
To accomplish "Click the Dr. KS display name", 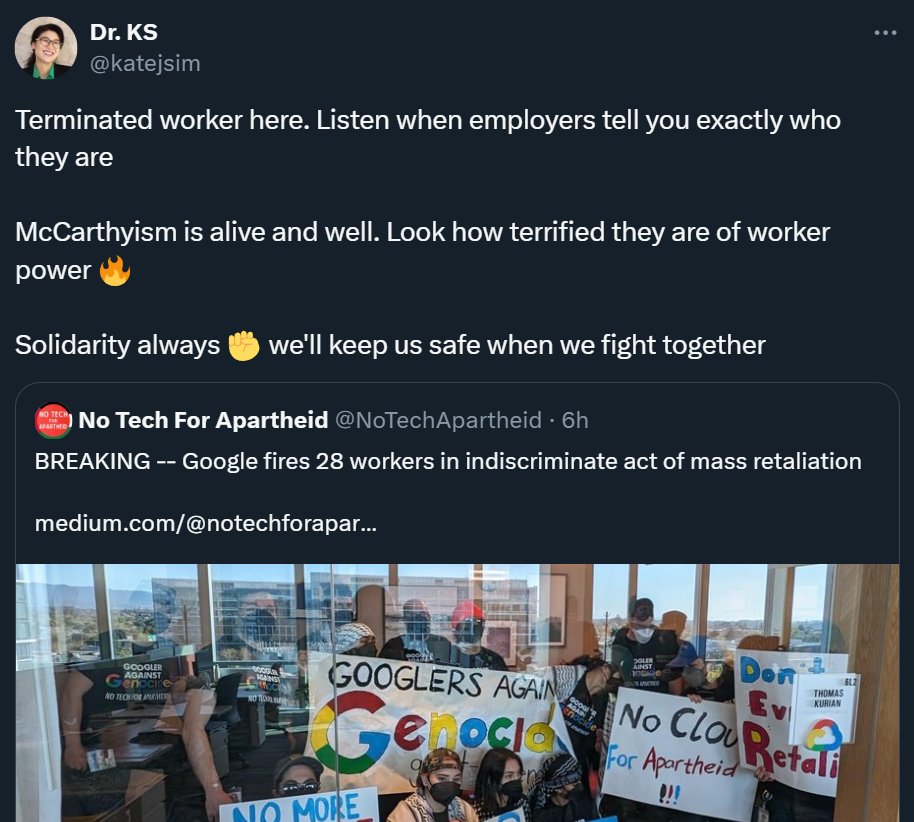I will (x=124, y=32).
